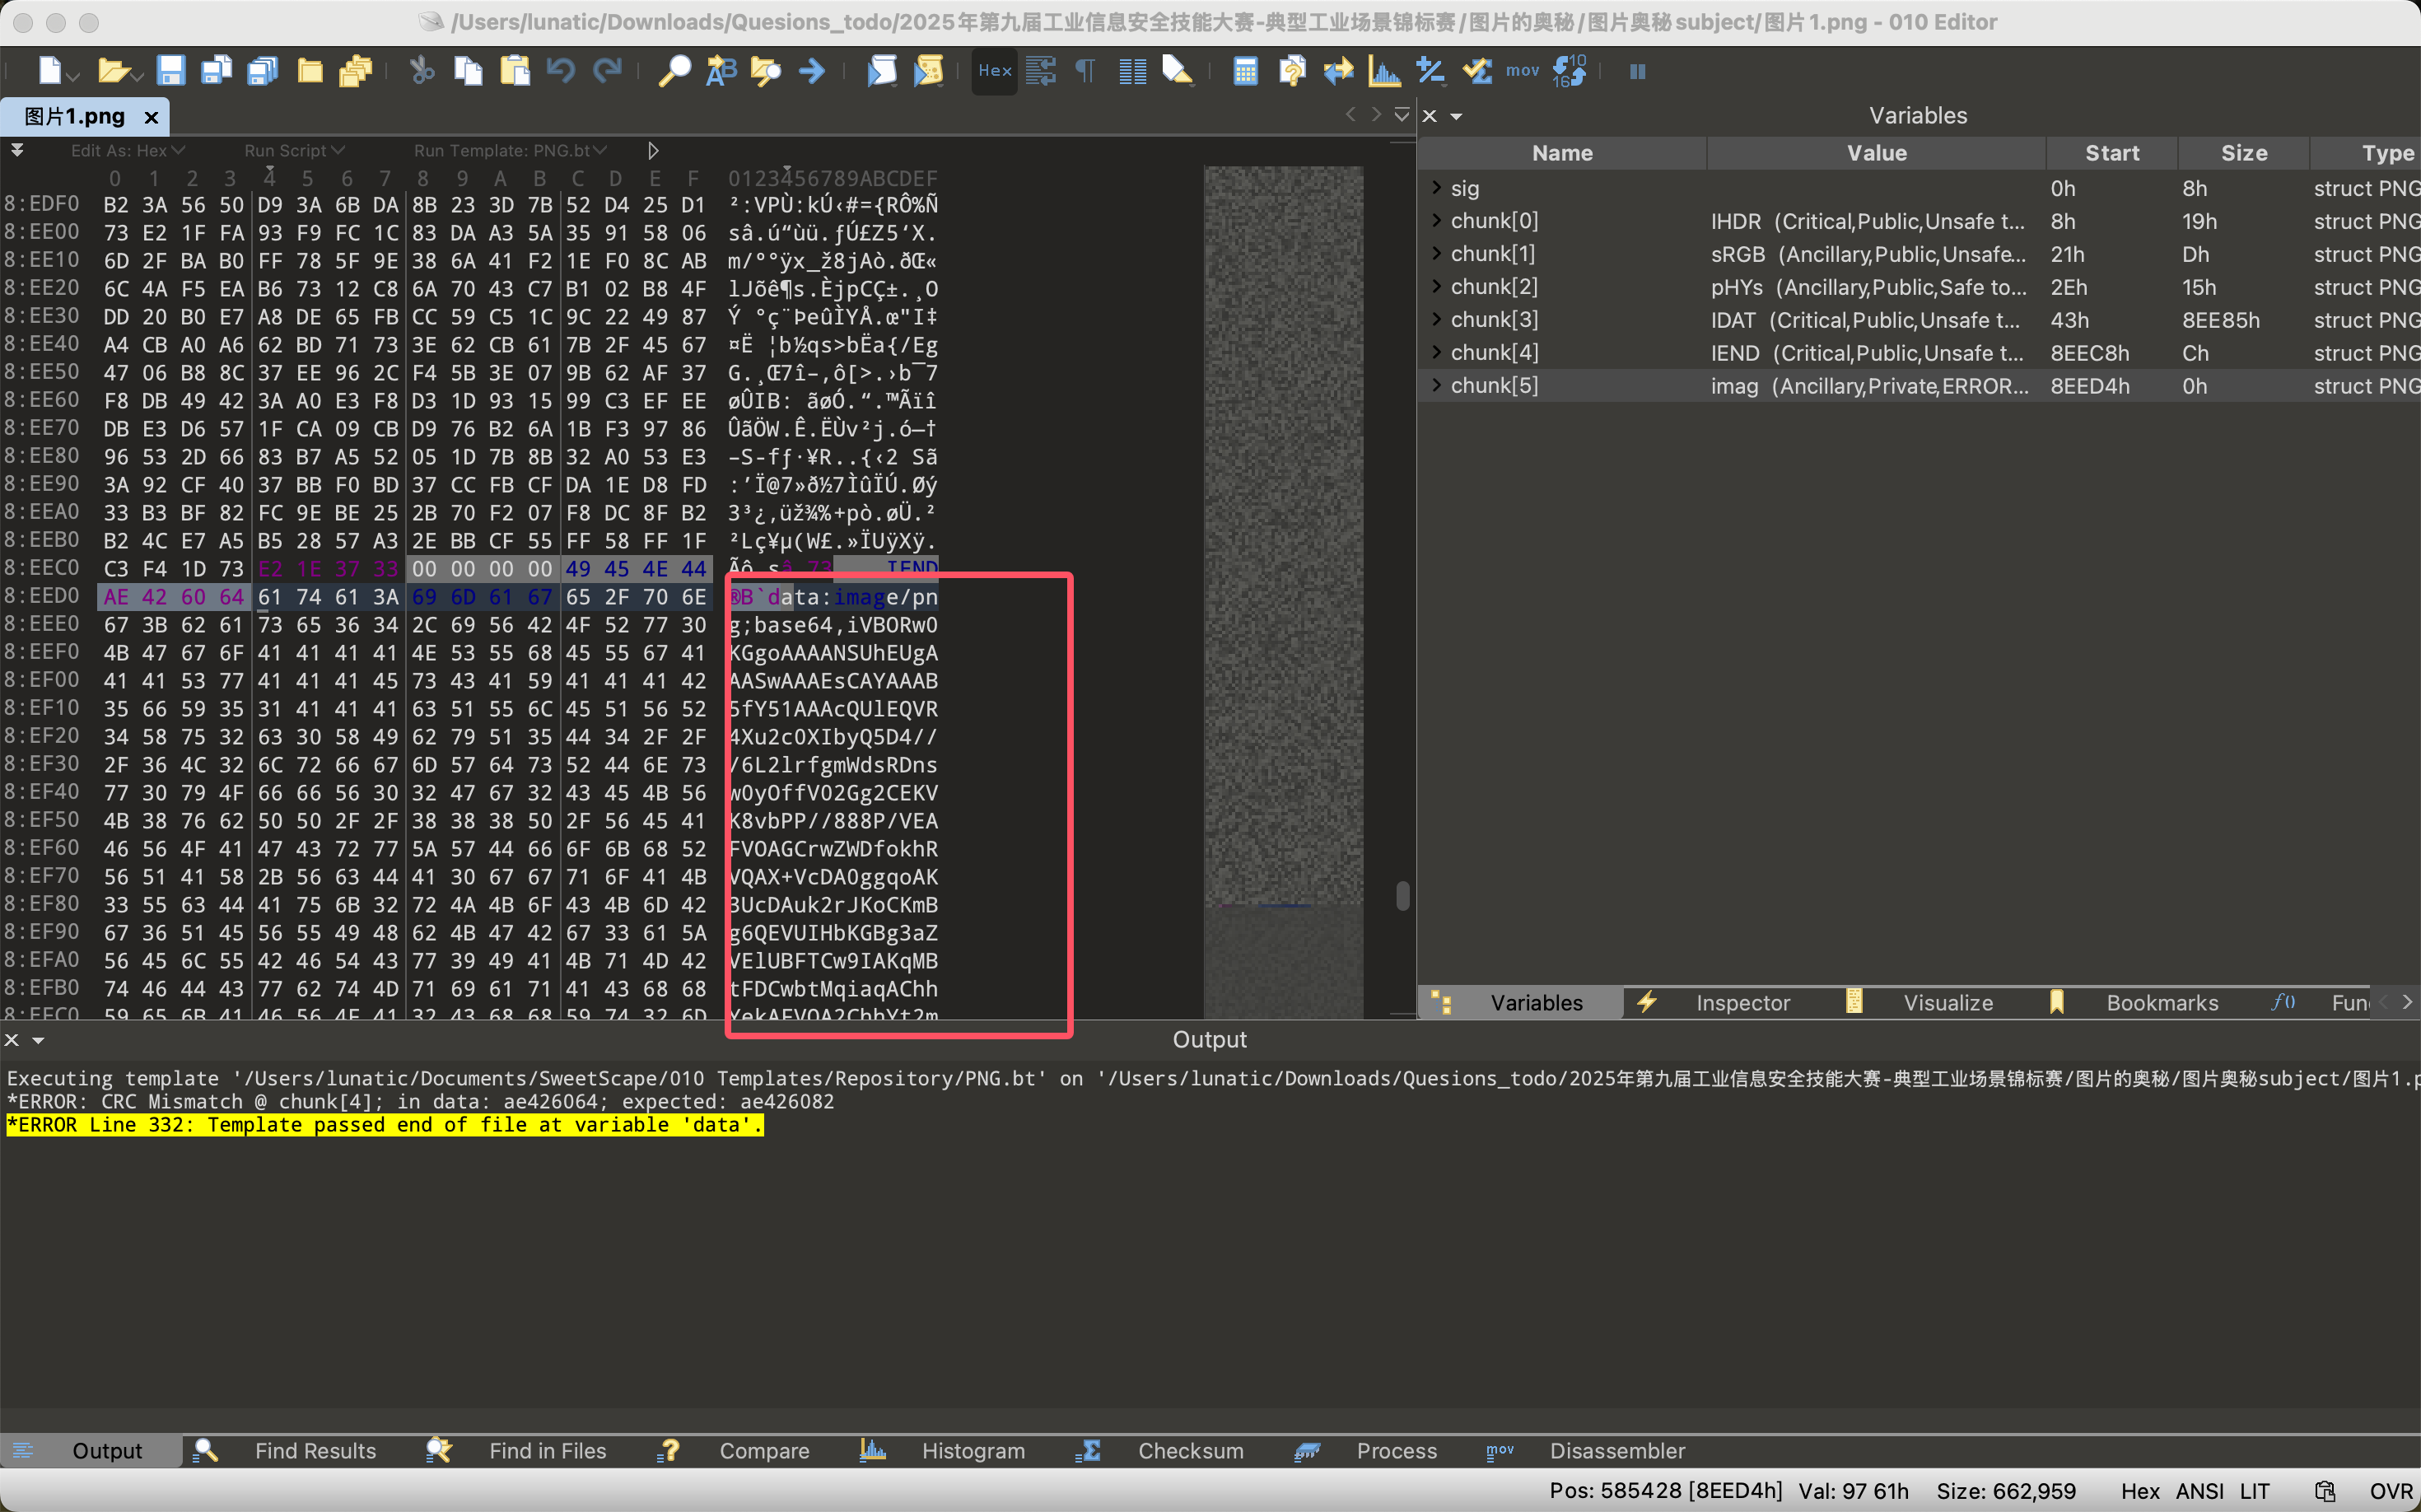Close the Variables panel with X
The width and height of the screenshot is (2421, 1512).
pyautogui.click(x=1430, y=116)
